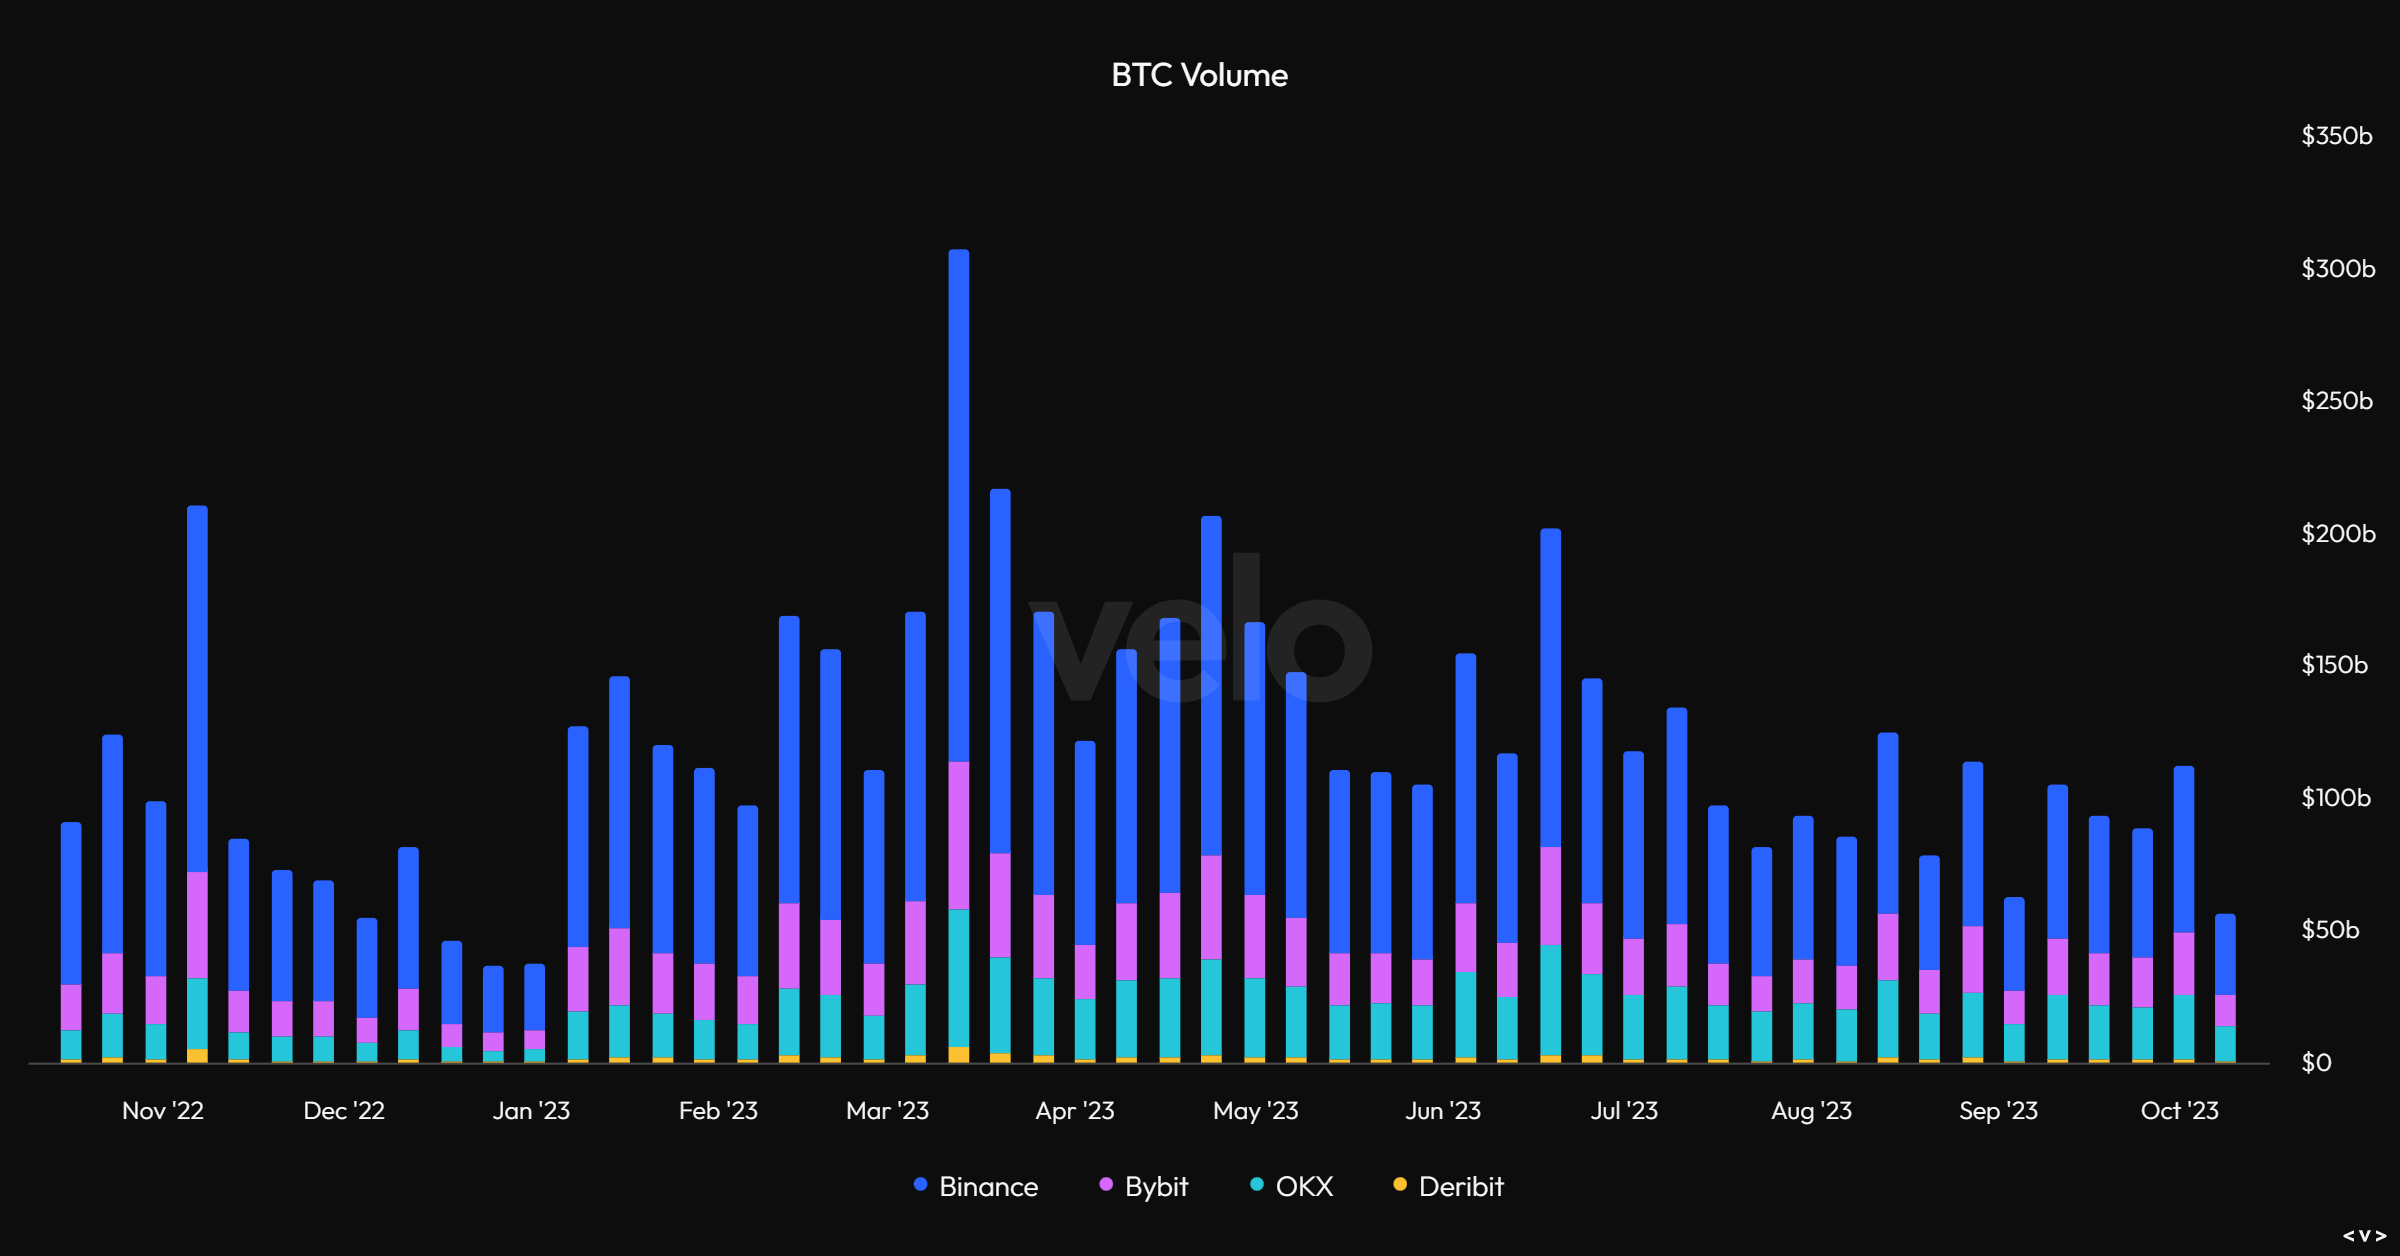The height and width of the screenshot is (1256, 2400).
Task: Click the Nov '22 axis label
Action: point(163,1110)
